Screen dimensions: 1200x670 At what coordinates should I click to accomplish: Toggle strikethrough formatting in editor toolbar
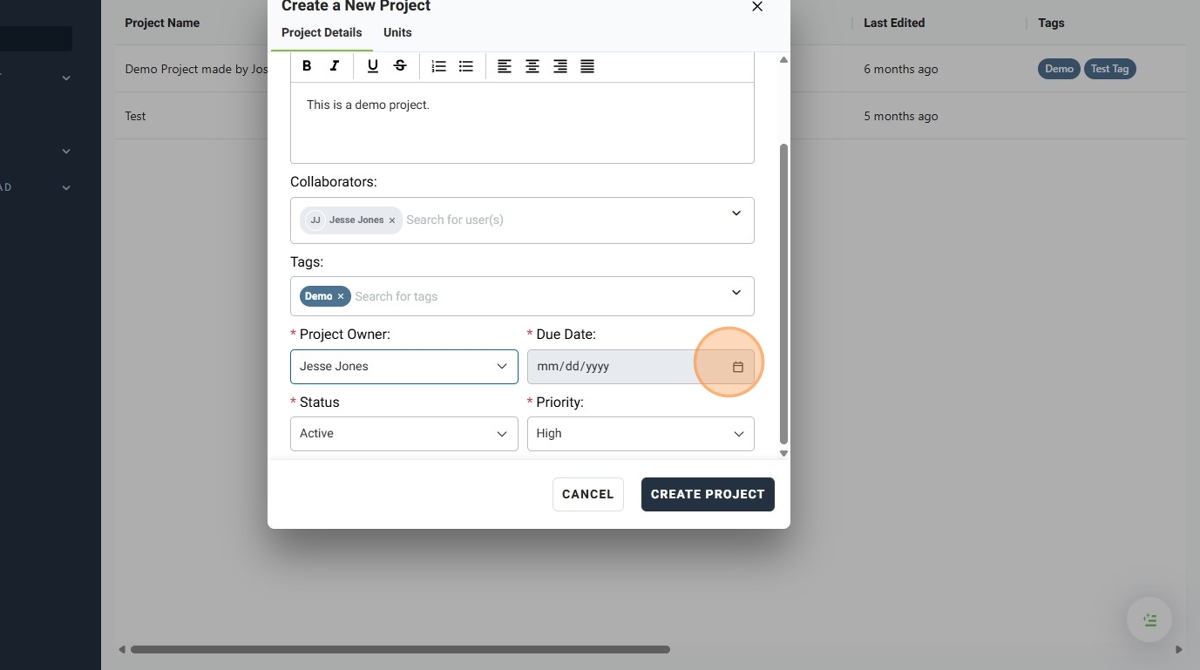click(400, 66)
